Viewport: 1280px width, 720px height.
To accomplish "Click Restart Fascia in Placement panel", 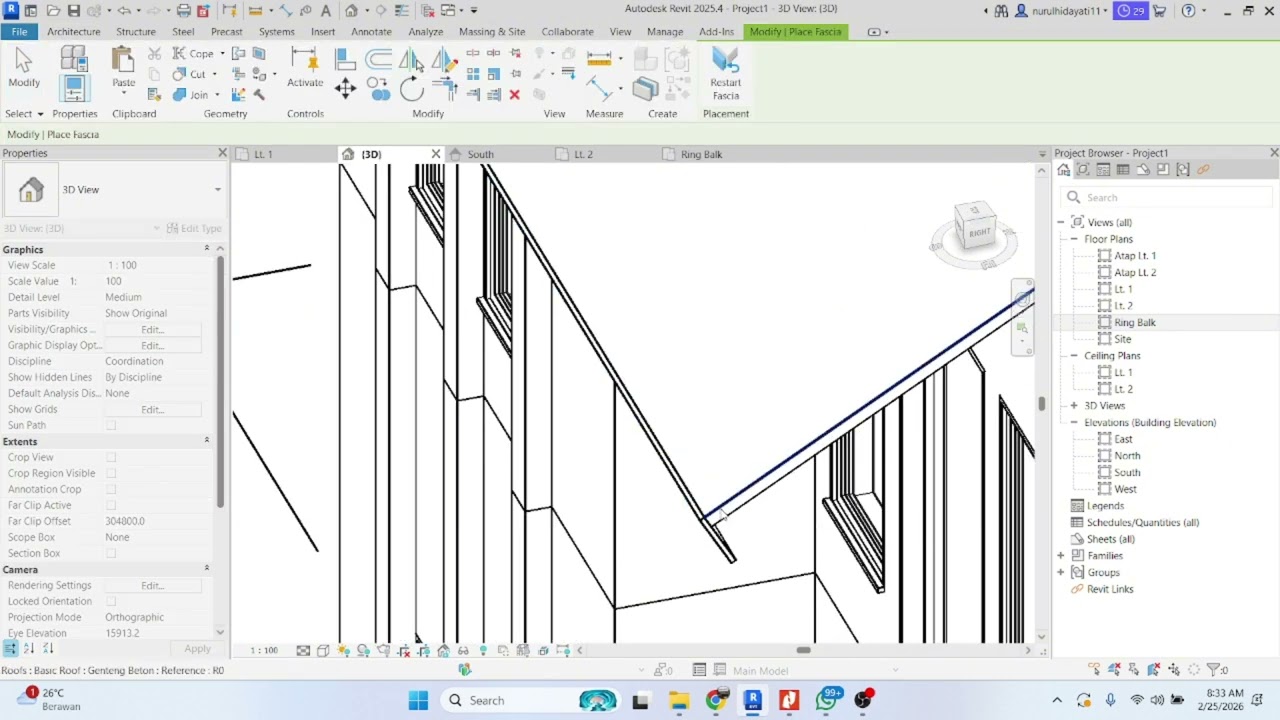I will pyautogui.click(x=726, y=74).
